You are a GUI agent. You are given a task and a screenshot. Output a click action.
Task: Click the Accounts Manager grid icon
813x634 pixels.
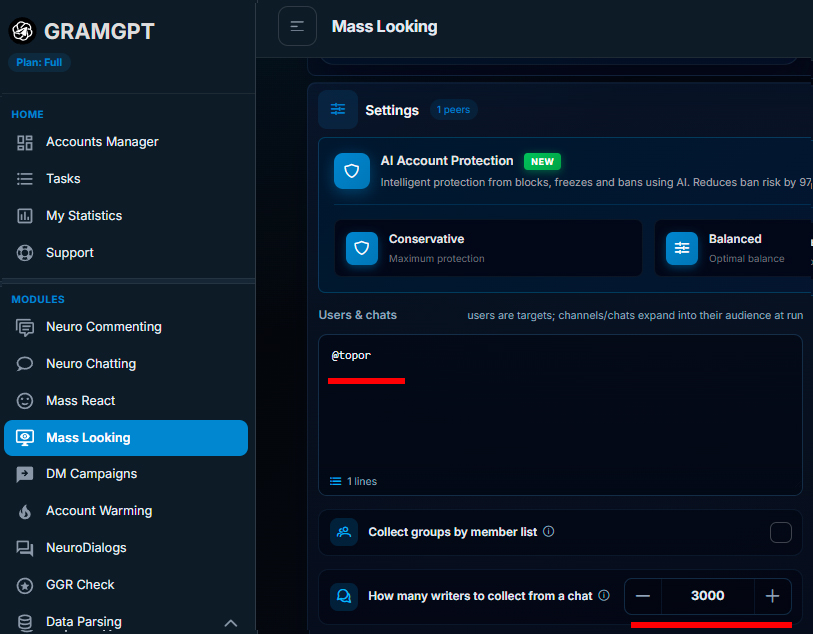pyautogui.click(x=25, y=143)
